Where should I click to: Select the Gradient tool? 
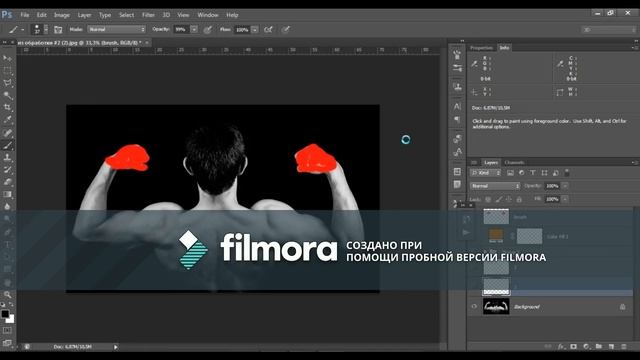coord(7,195)
